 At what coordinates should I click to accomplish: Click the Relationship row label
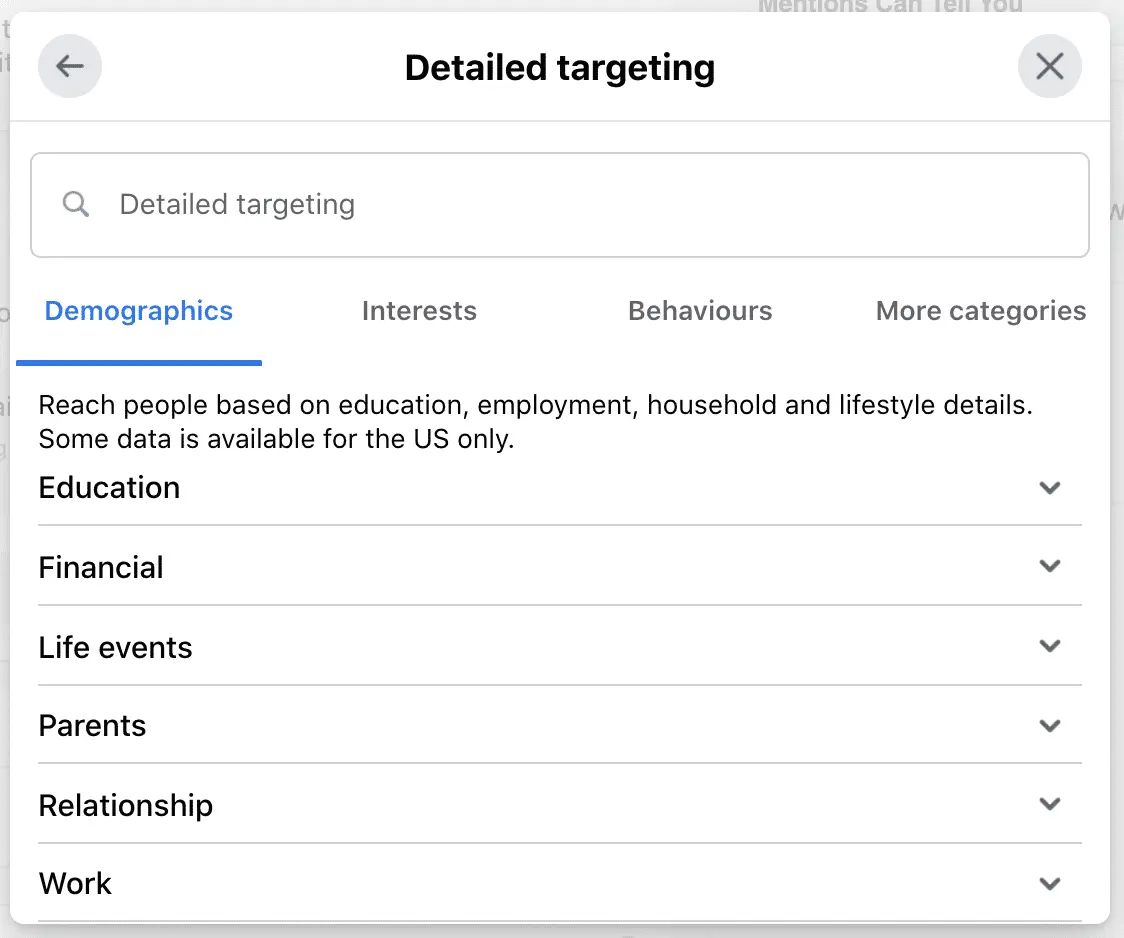(125, 804)
